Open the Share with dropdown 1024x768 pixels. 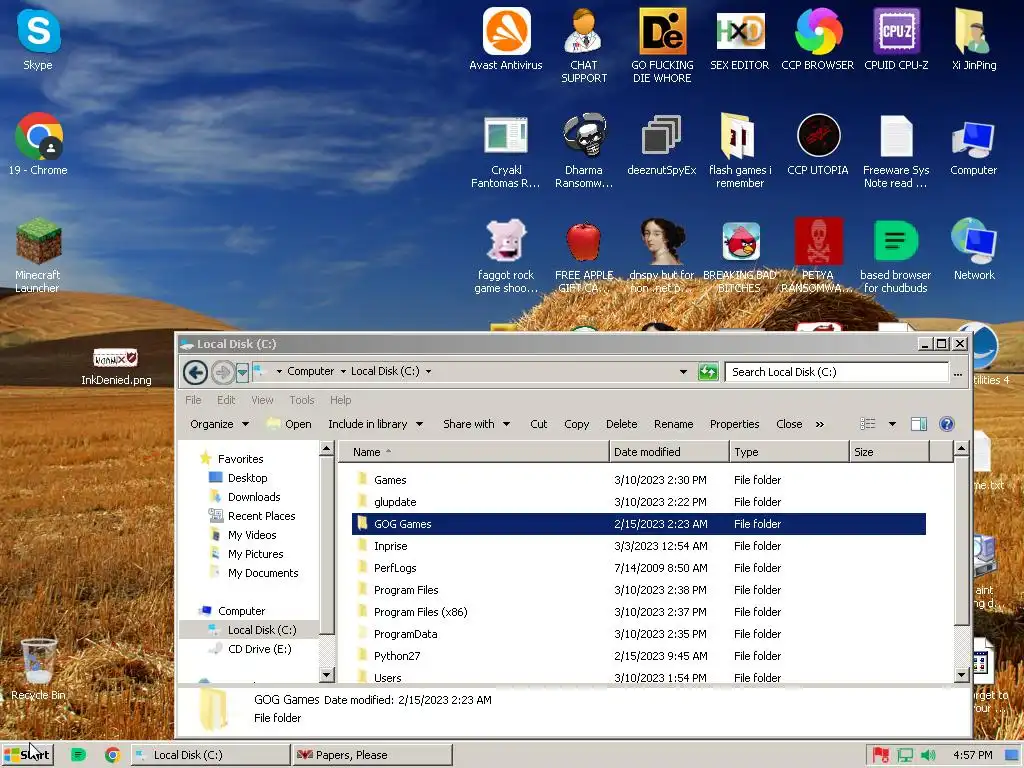(x=477, y=424)
